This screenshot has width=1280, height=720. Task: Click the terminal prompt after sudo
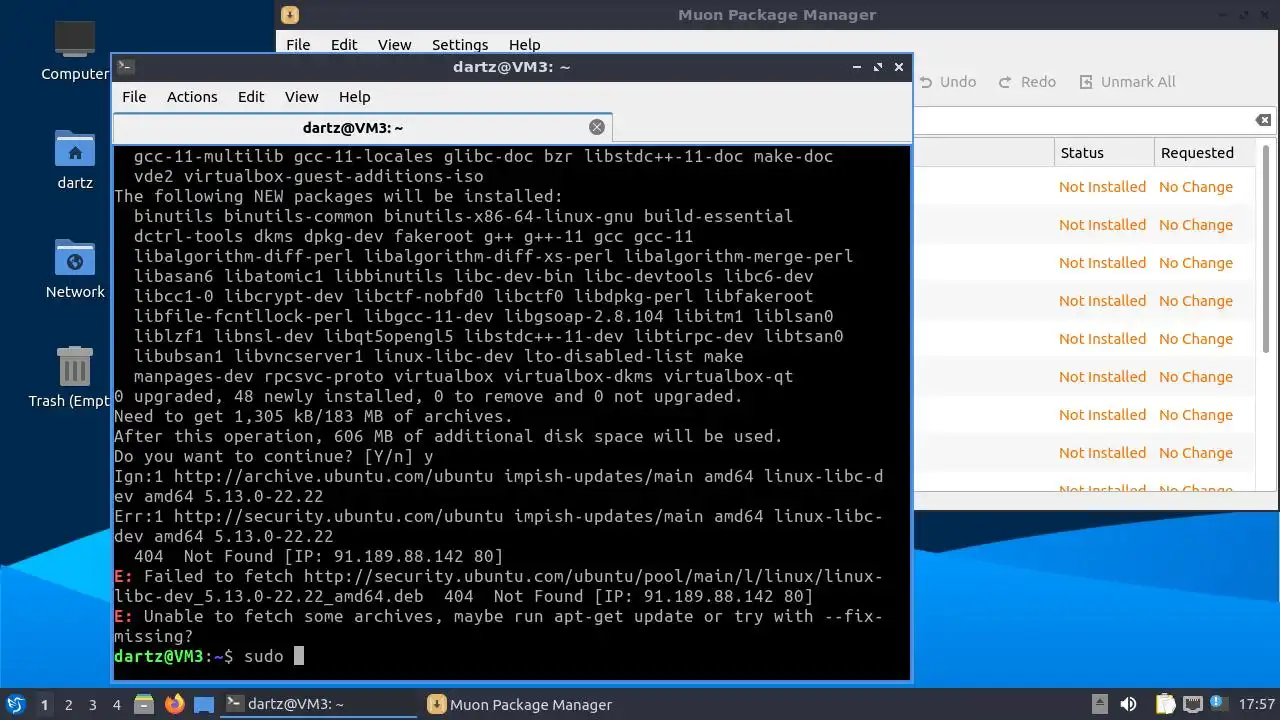click(298, 656)
